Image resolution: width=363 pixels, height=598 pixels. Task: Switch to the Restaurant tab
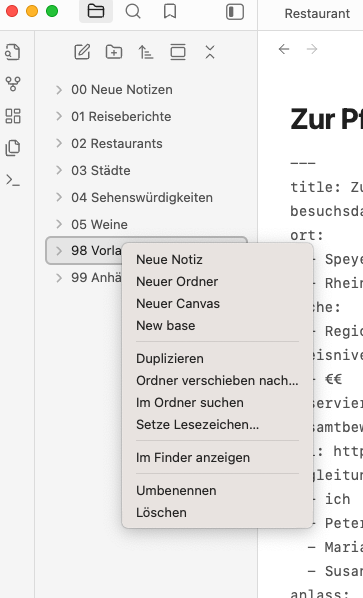[x=317, y=13]
